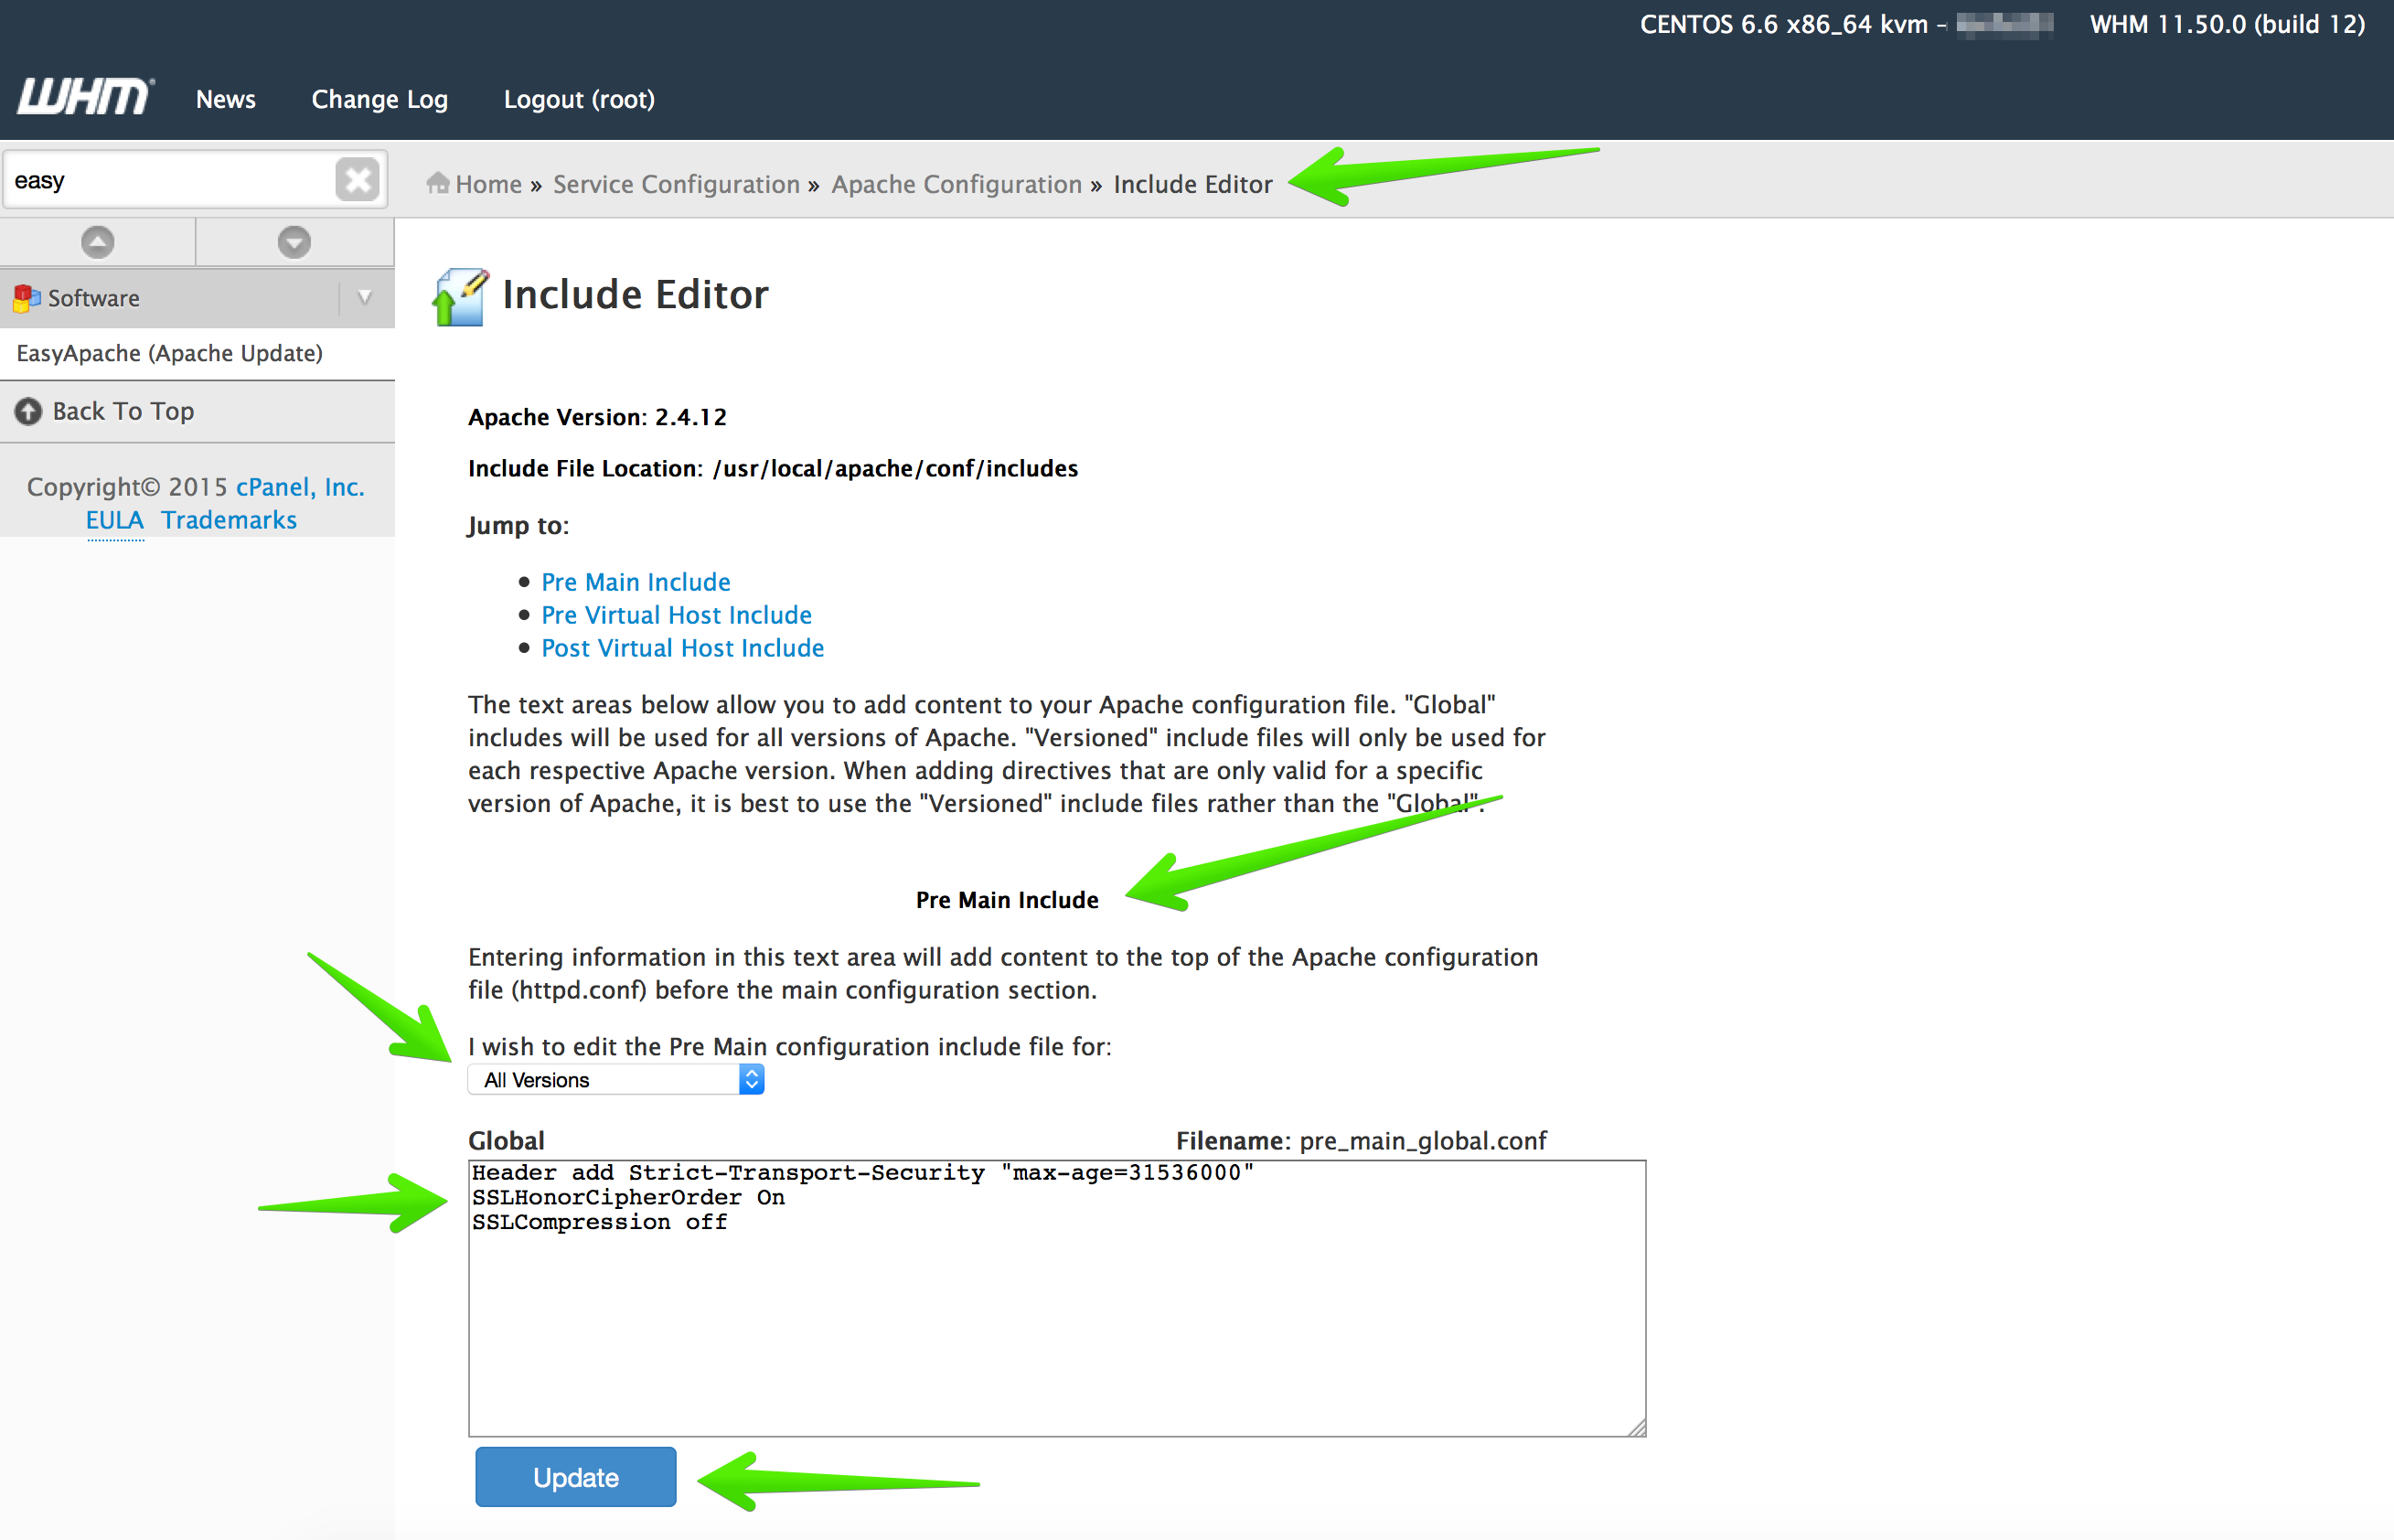Click the text area resize handle
This screenshot has height=1540, width=2394.
click(x=1636, y=1427)
